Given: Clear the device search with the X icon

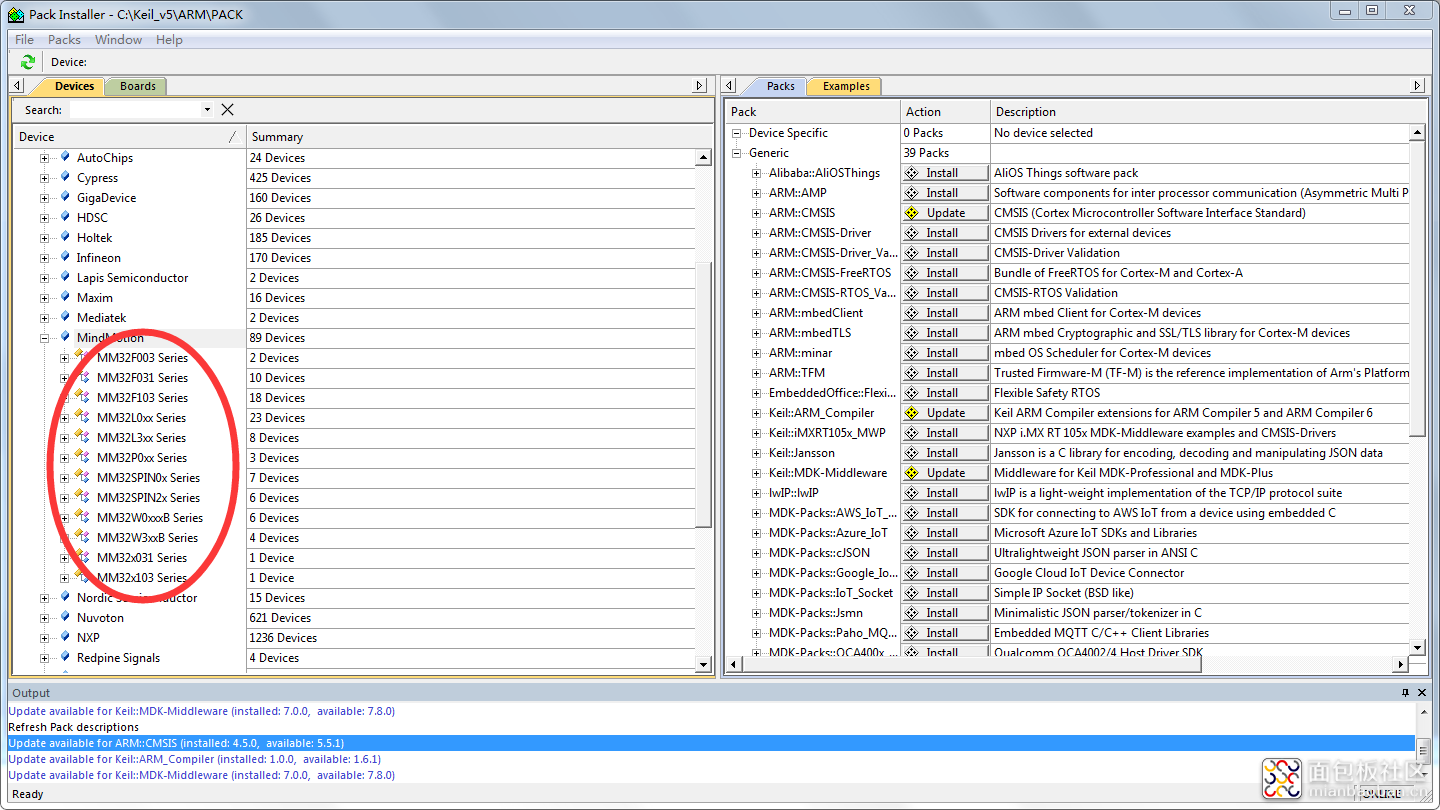Looking at the screenshot, I should click(x=228, y=110).
